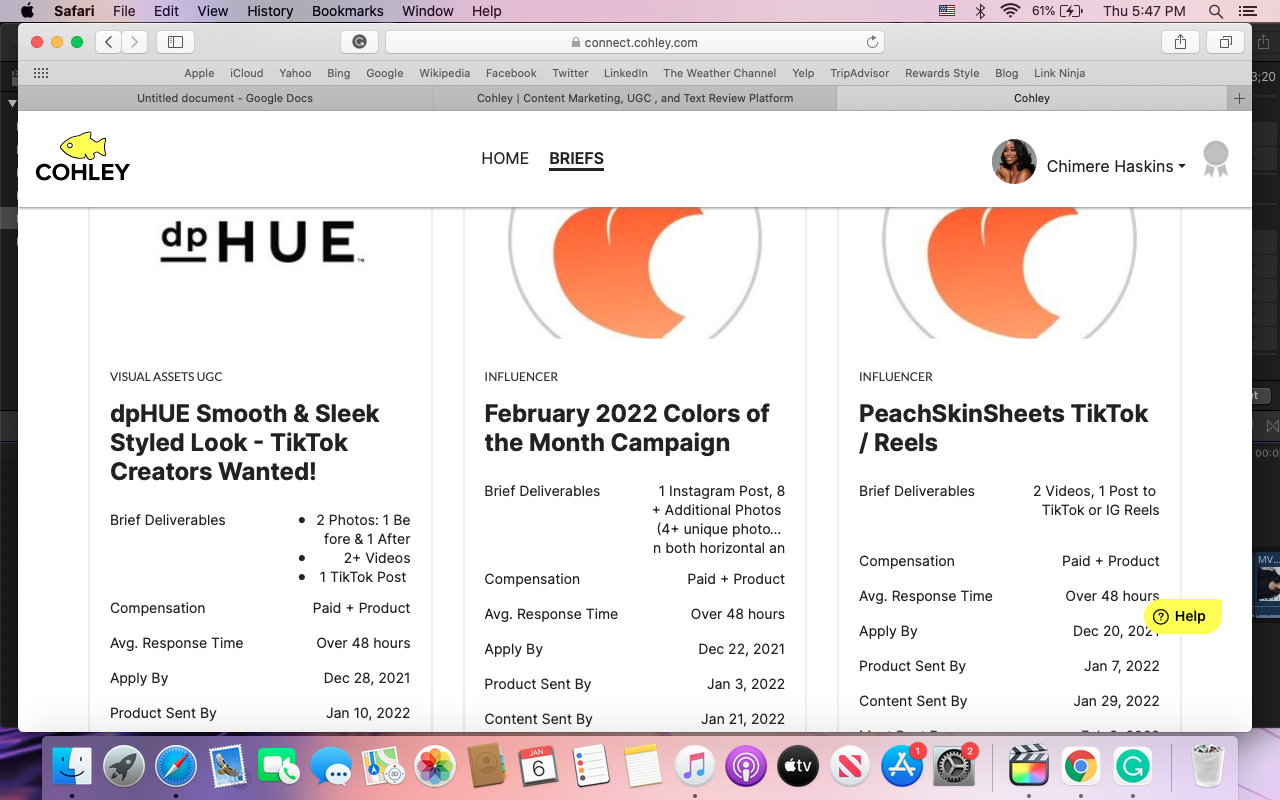Screen dimensions: 1280x800
Task: Open the rewards ribbon badge icon
Action: (x=1215, y=159)
